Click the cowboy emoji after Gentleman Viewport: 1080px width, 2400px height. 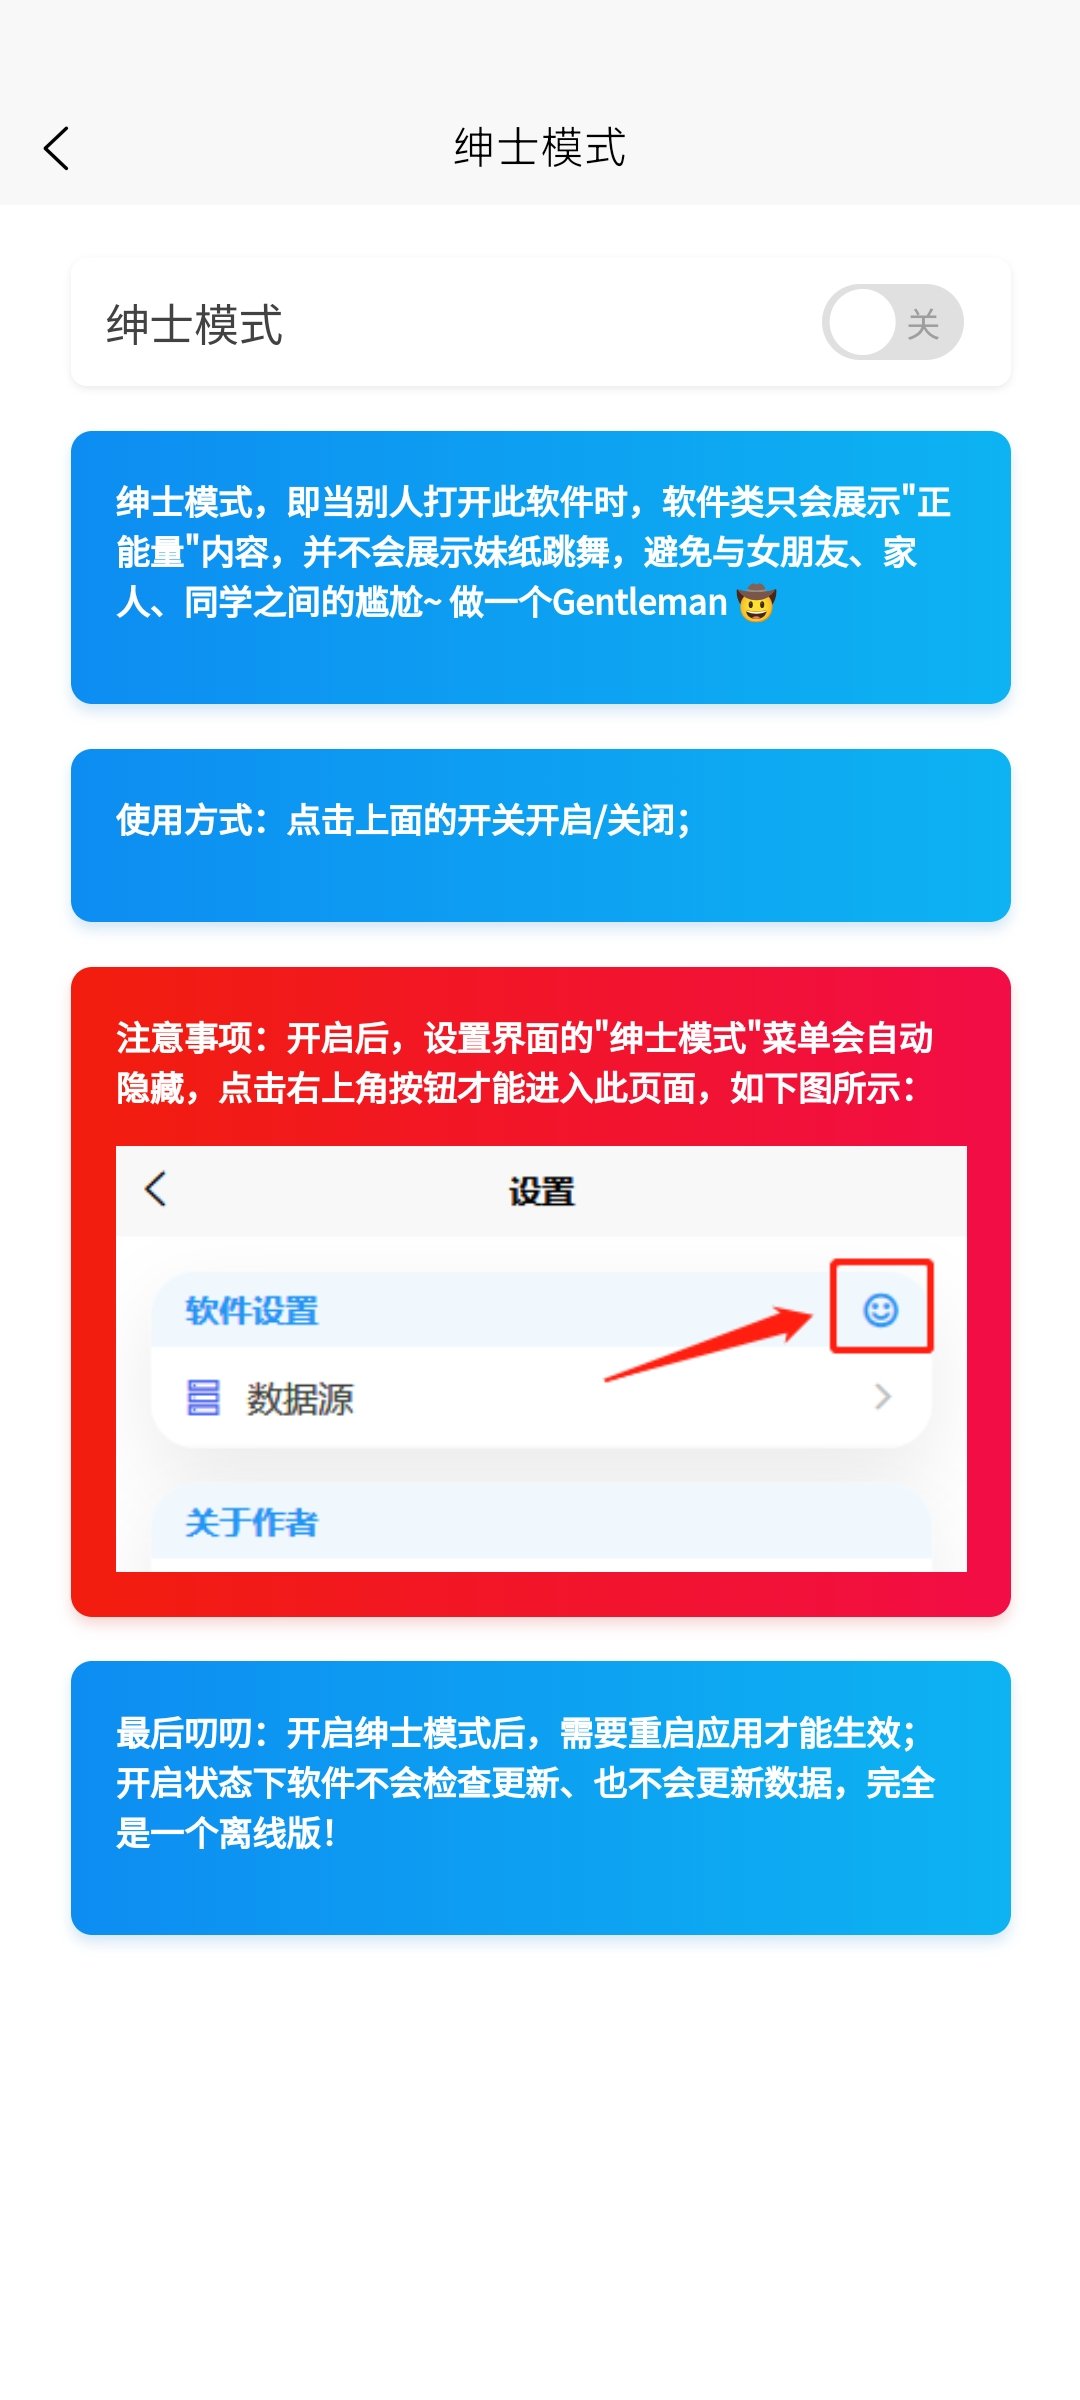[x=756, y=603]
